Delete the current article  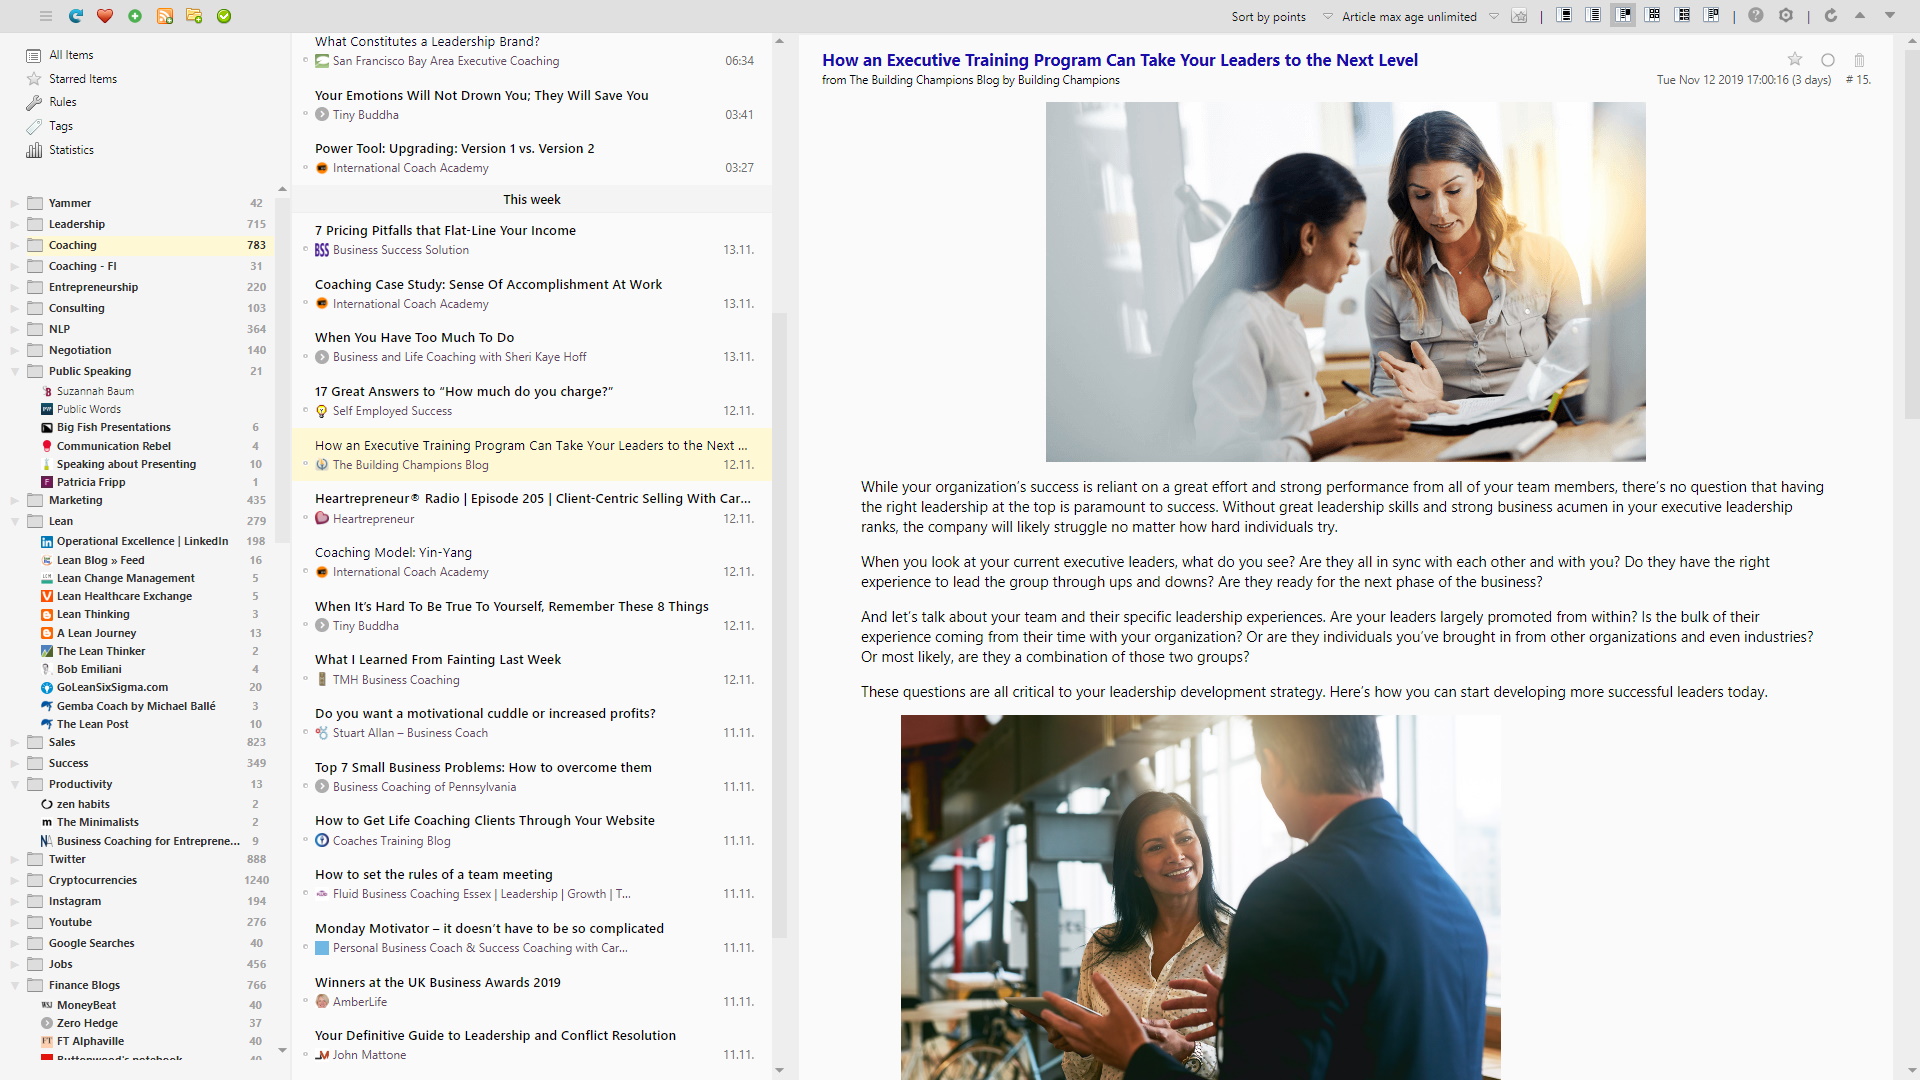point(1859,60)
